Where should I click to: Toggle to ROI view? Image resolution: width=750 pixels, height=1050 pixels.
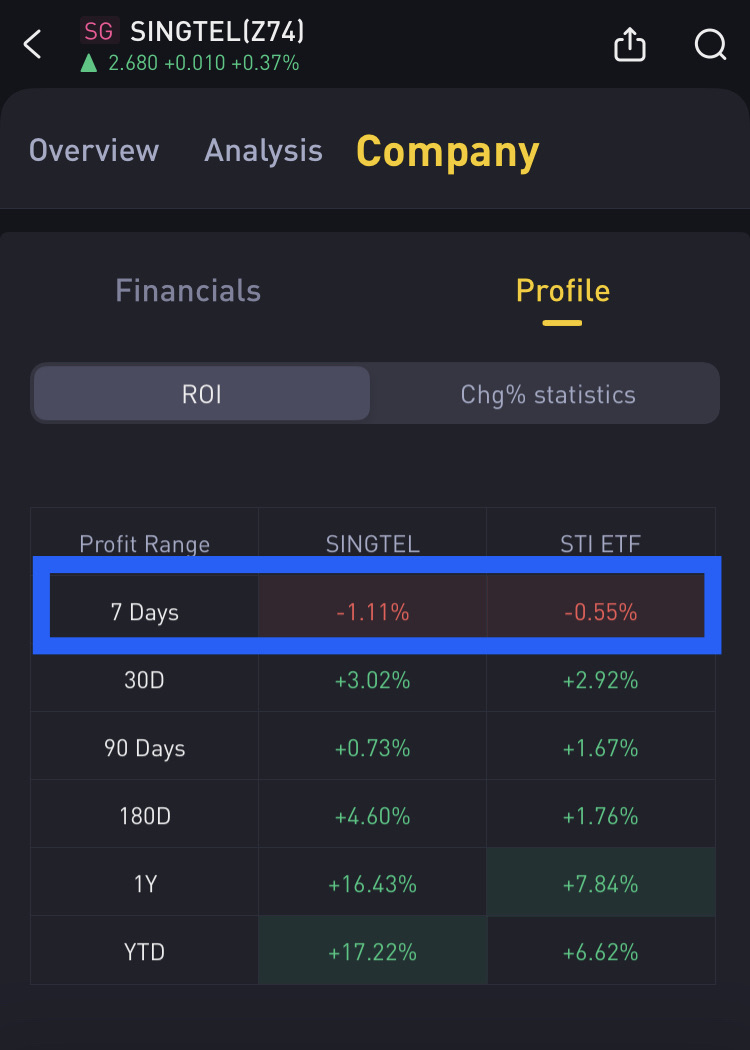201,394
